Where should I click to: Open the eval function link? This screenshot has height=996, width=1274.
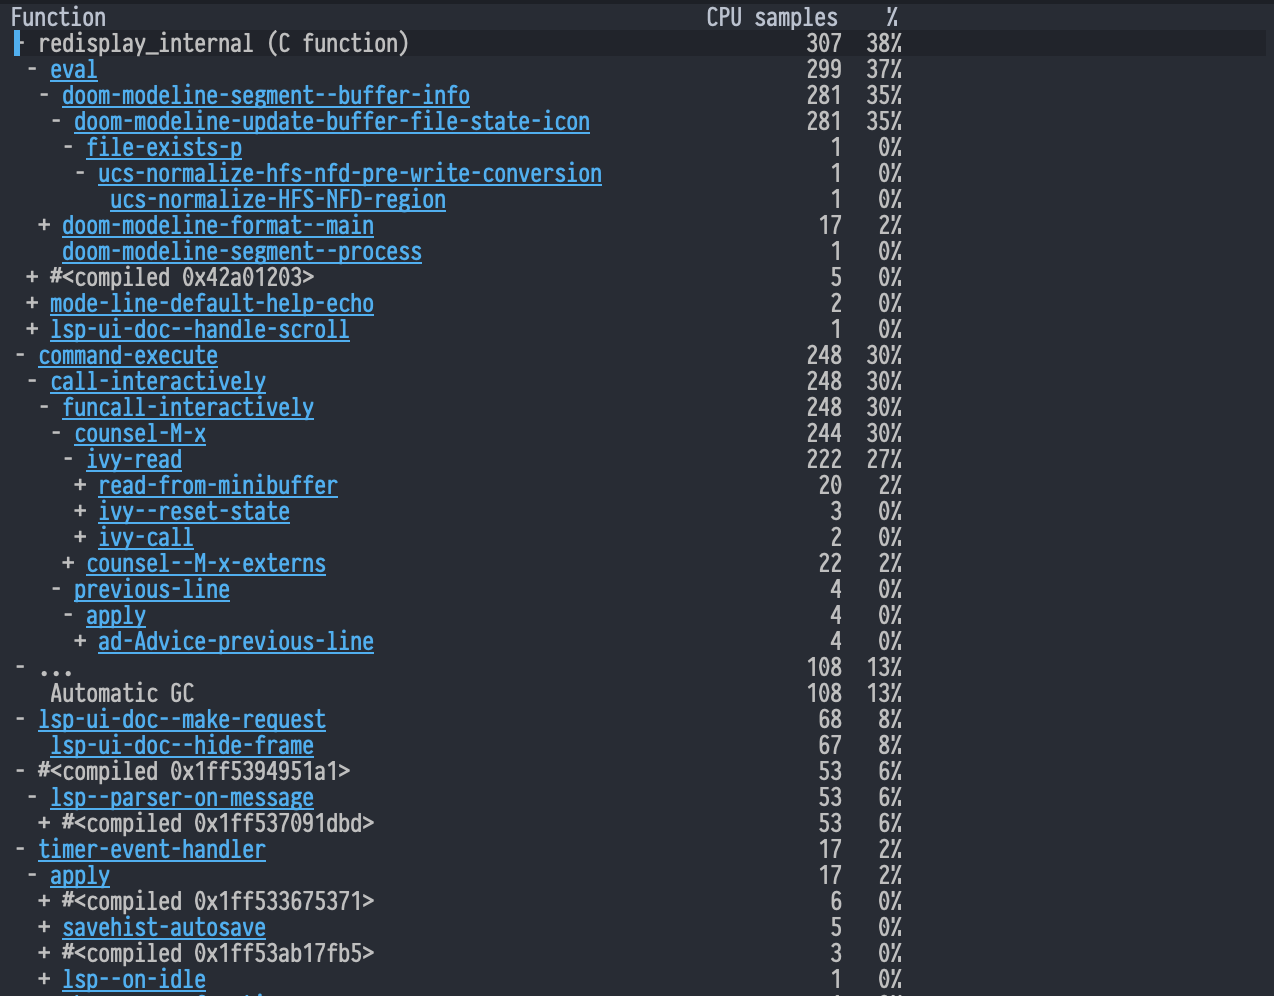coord(74,69)
